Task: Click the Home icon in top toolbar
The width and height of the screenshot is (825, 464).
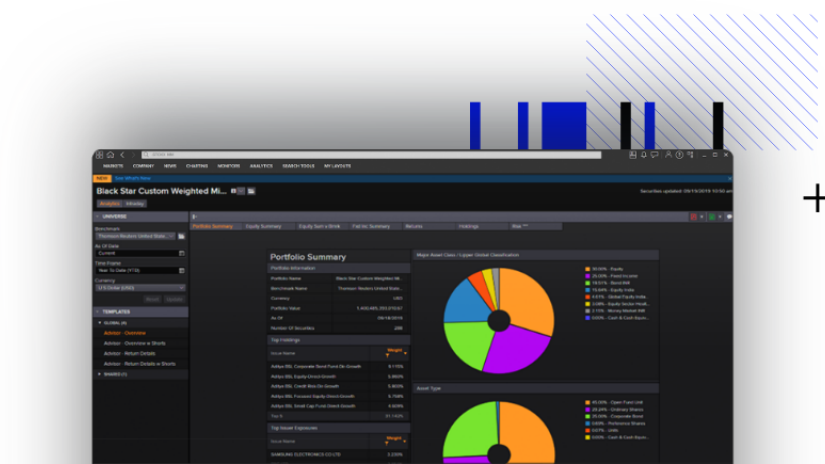Action: point(110,155)
